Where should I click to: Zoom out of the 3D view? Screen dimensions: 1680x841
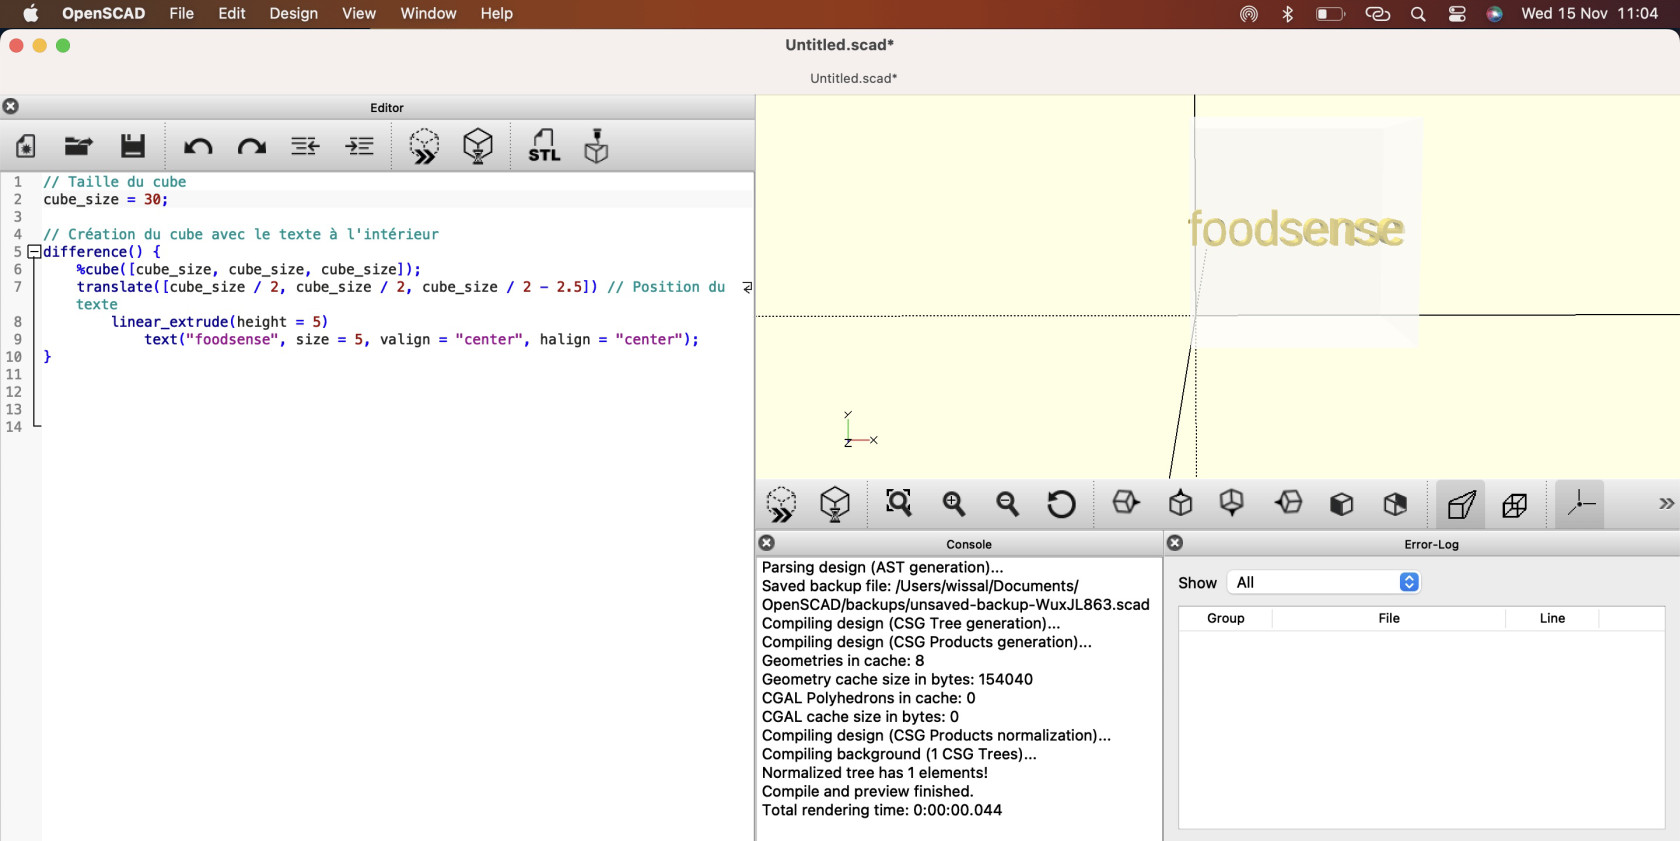(x=1008, y=504)
